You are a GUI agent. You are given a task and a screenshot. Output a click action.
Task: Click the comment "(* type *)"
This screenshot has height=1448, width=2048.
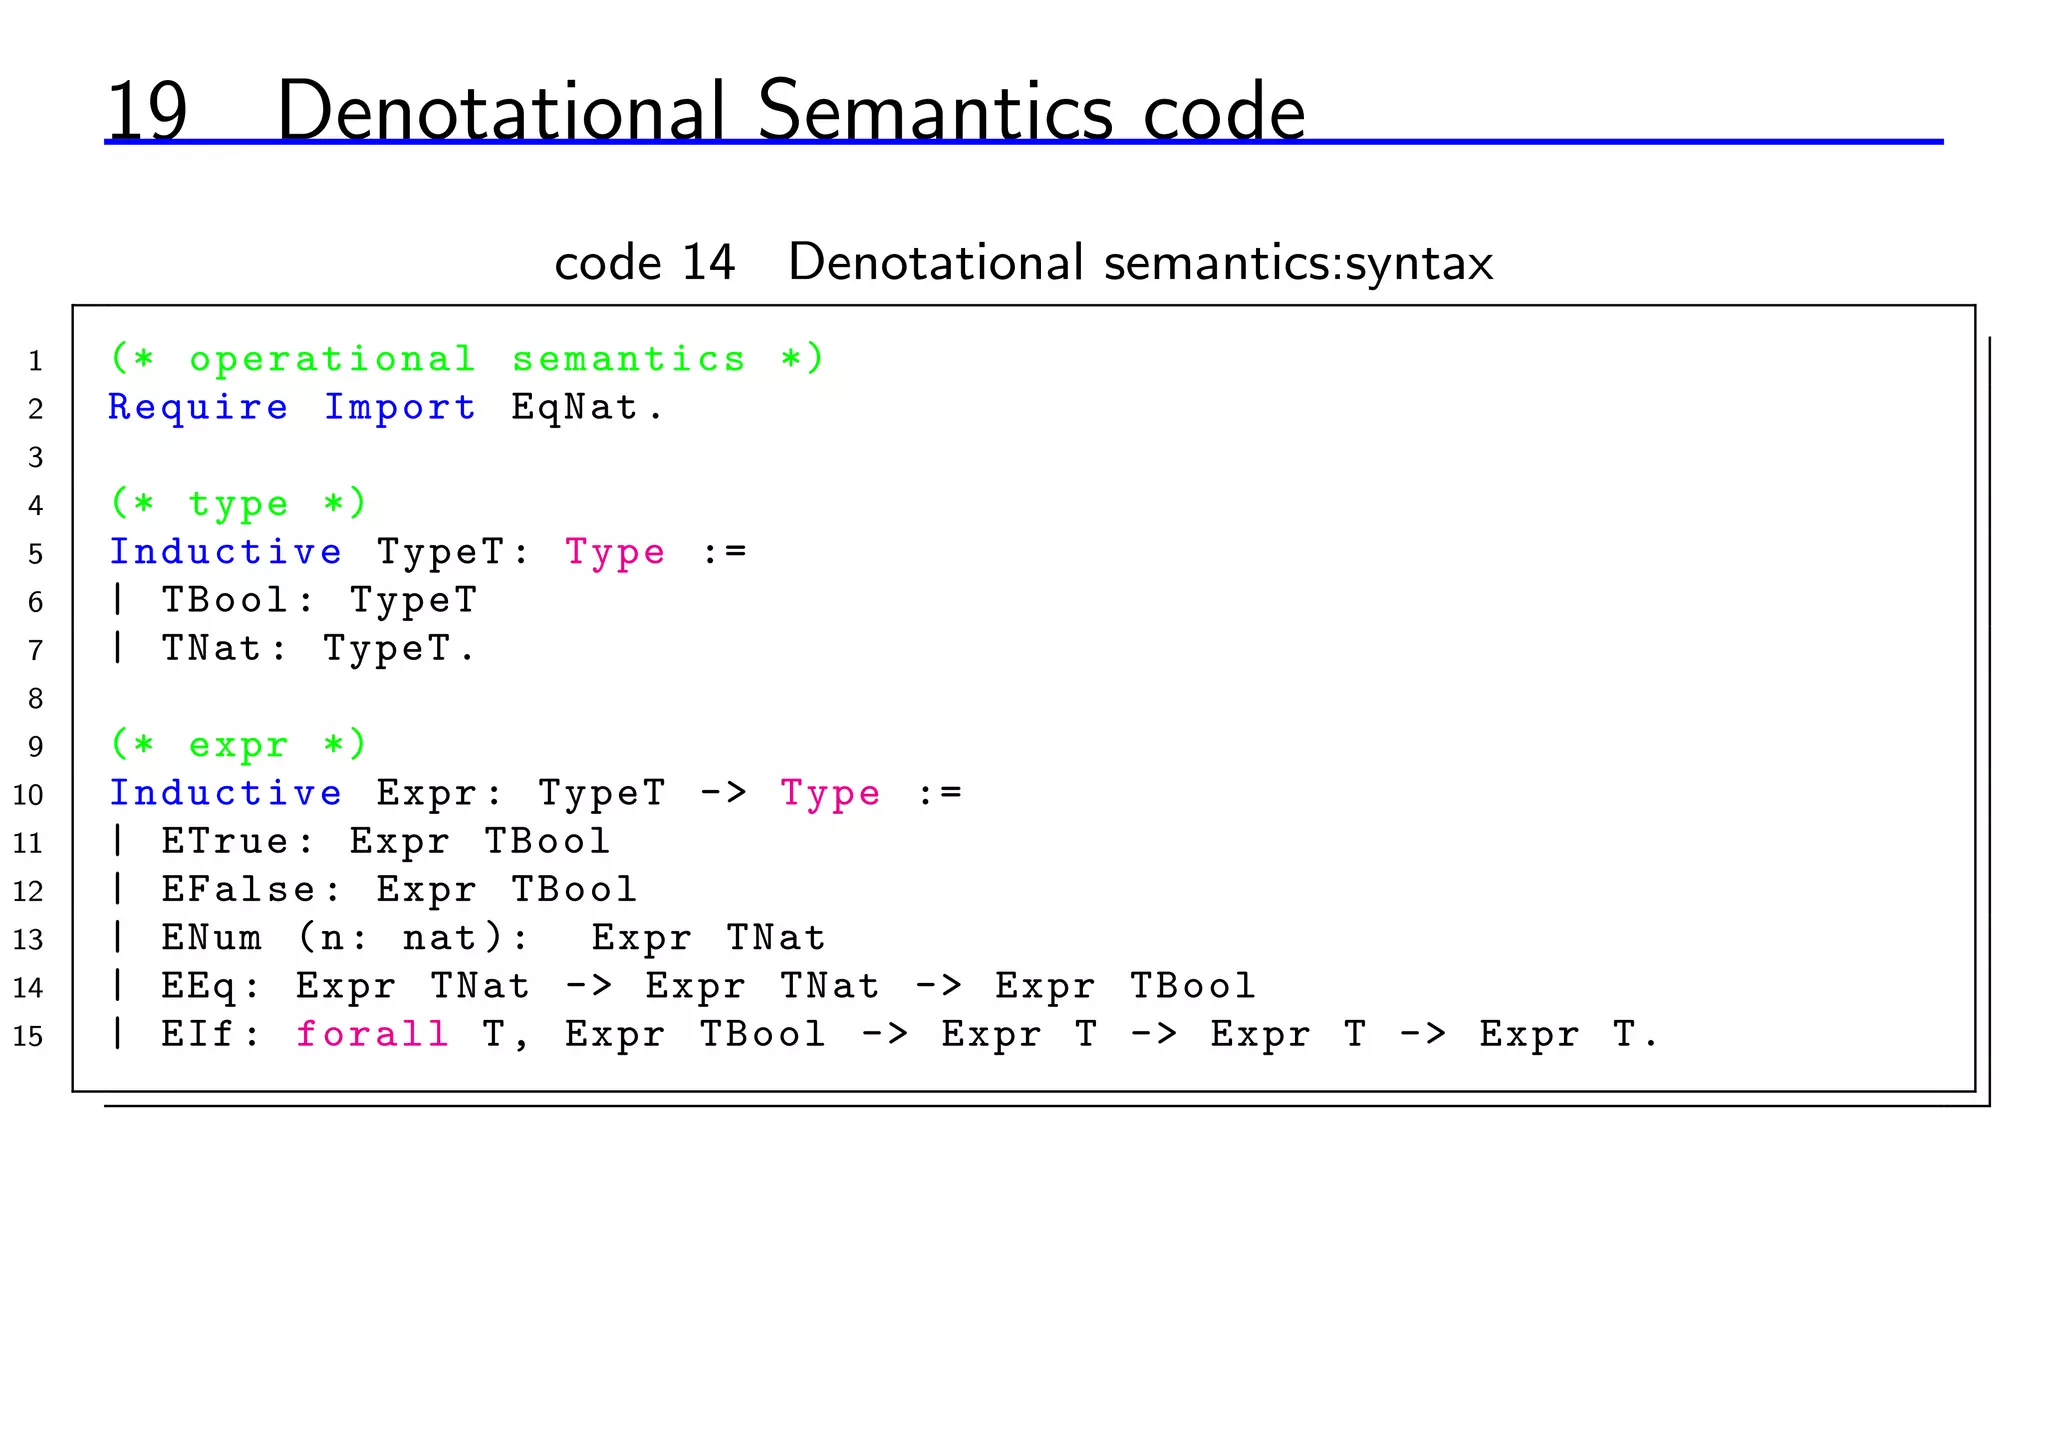pyautogui.click(x=238, y=502)
